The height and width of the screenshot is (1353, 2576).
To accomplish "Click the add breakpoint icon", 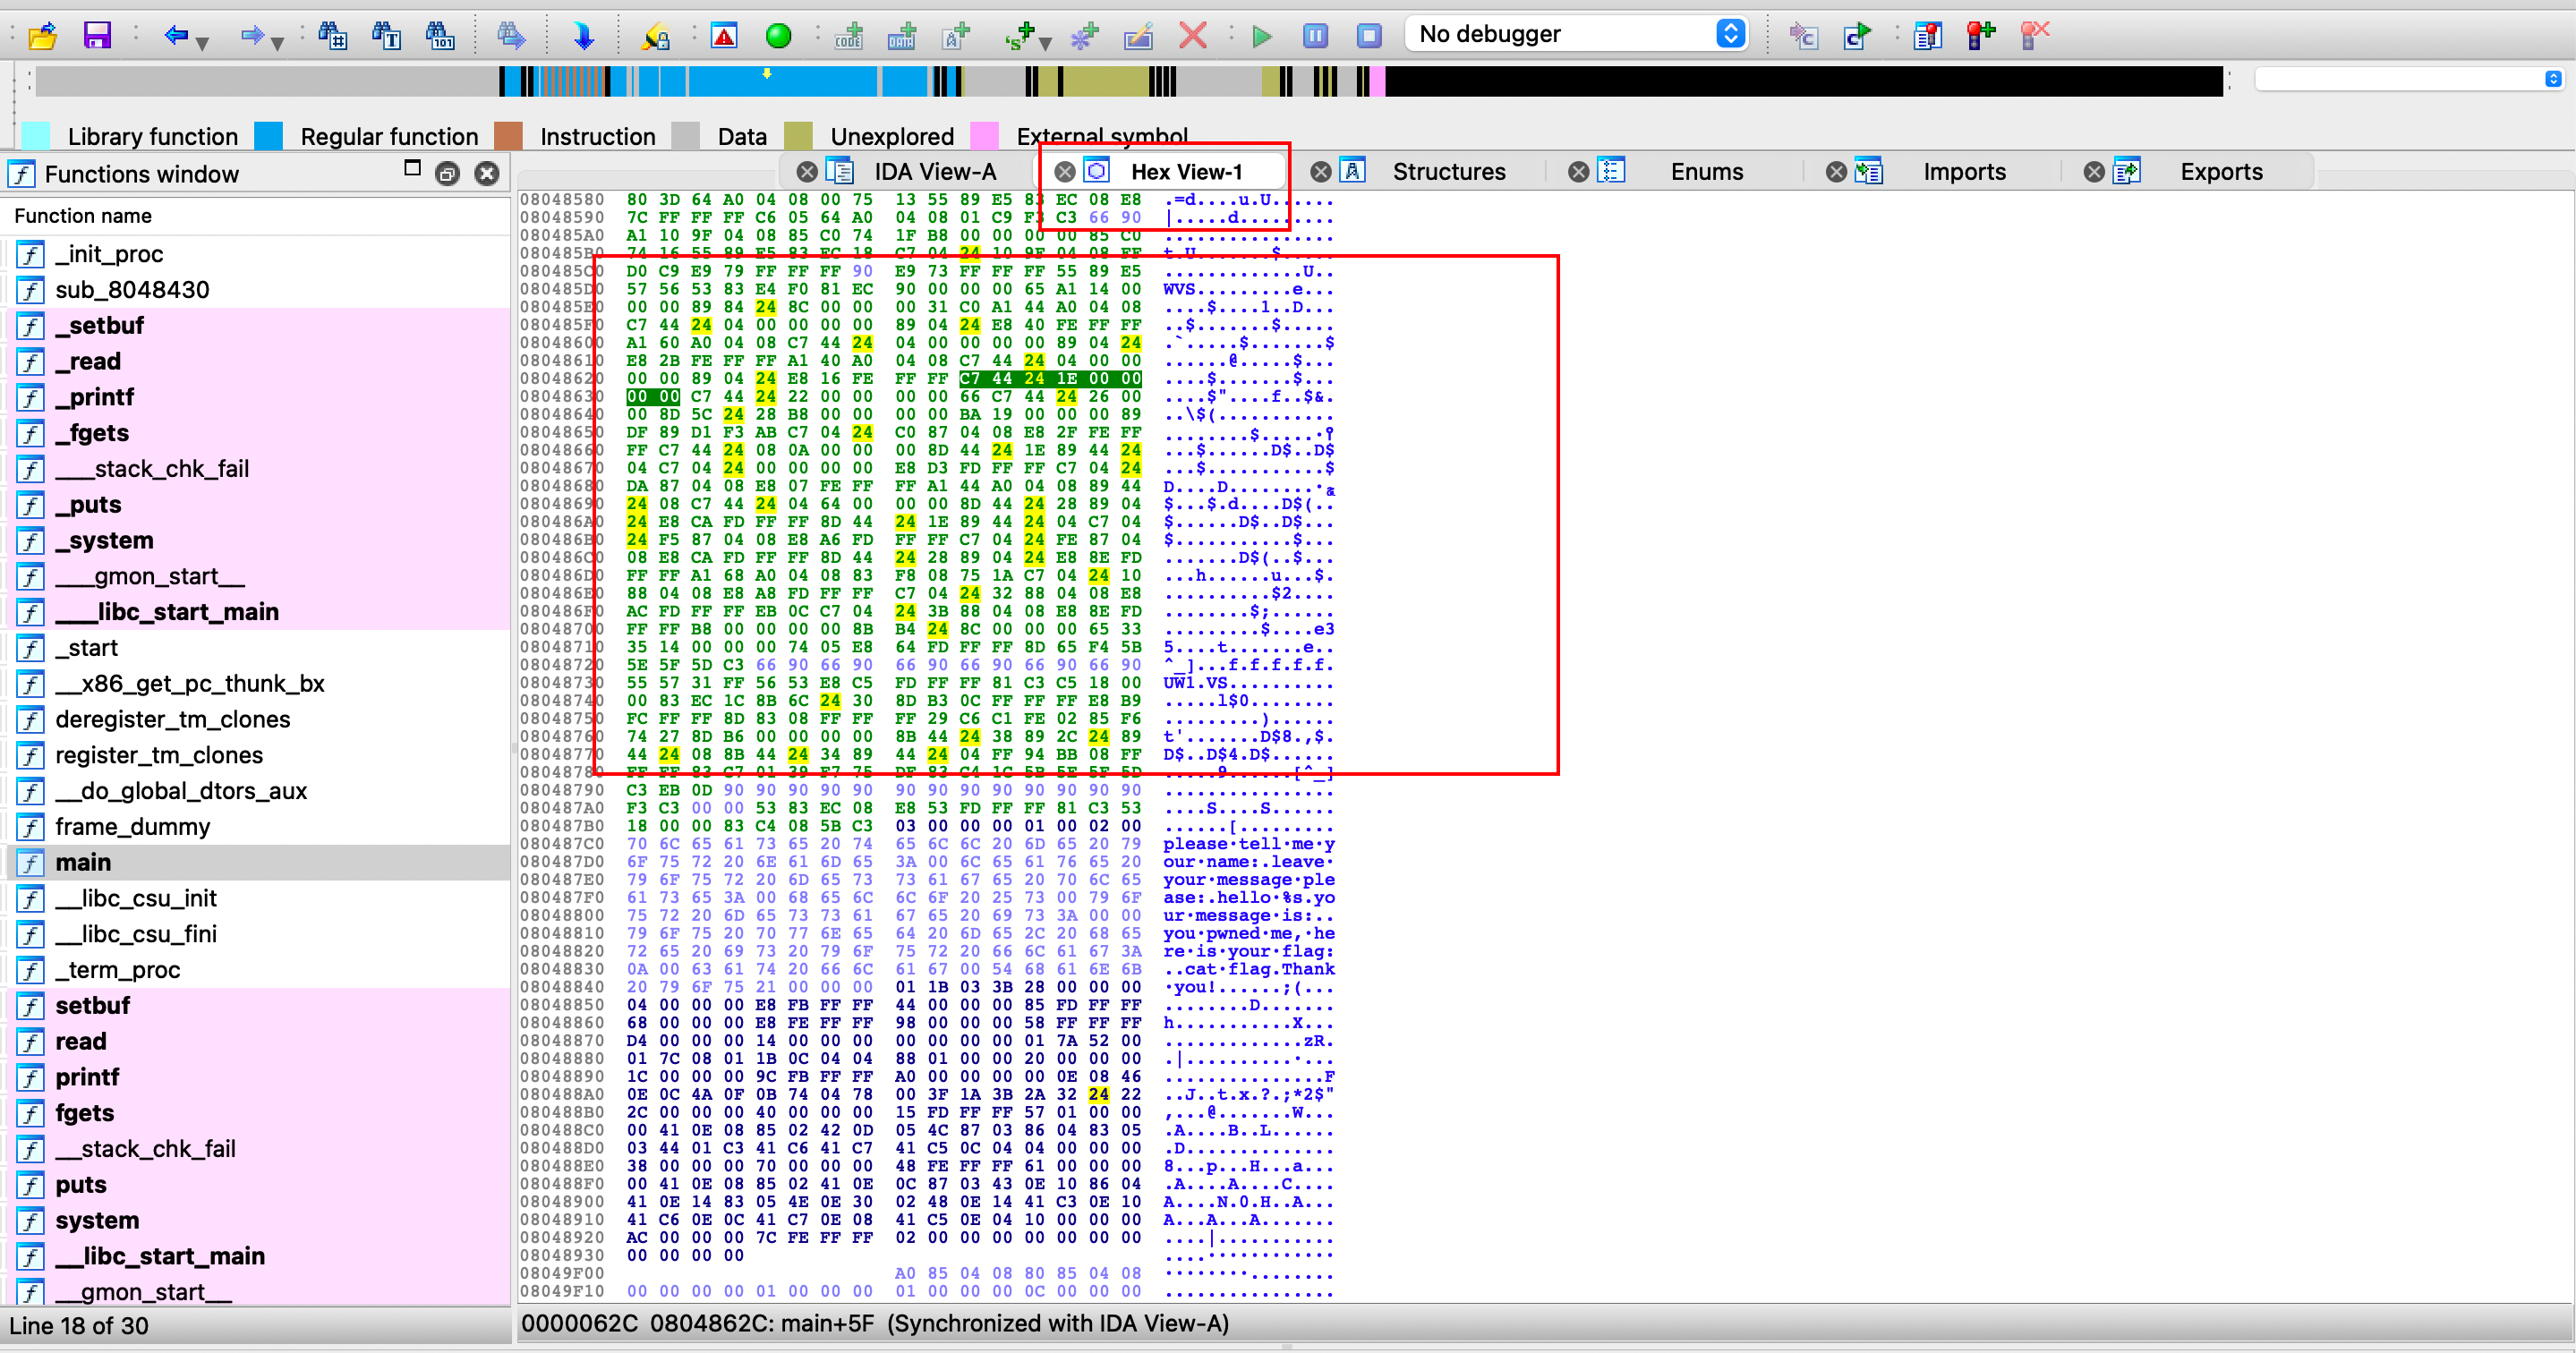I will click(1980, 35).
